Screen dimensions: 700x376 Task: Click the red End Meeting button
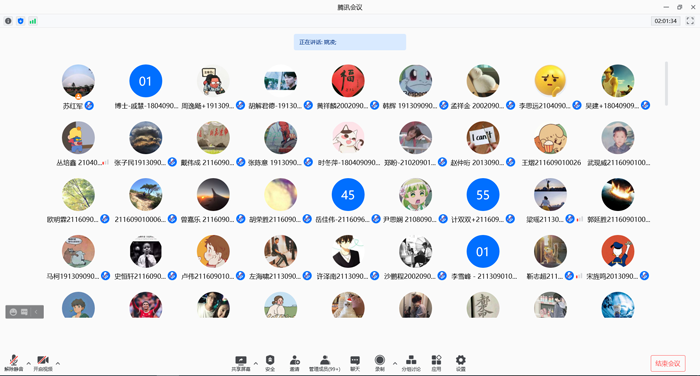point(668,363)
